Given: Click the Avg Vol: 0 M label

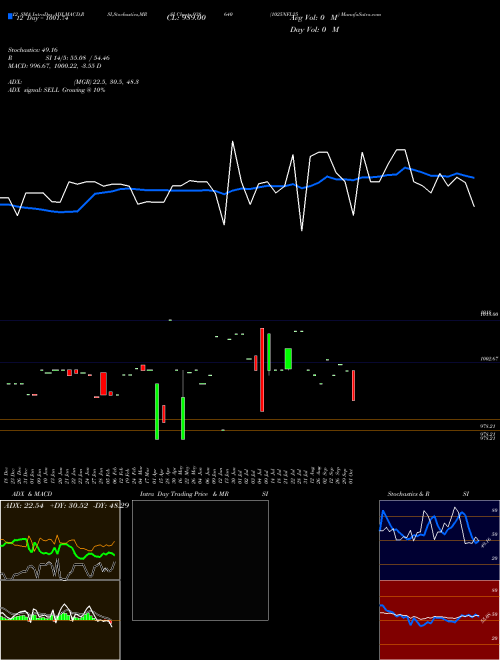Looking at the screenshot, I should pyautogui.click(x=314, y=18).
